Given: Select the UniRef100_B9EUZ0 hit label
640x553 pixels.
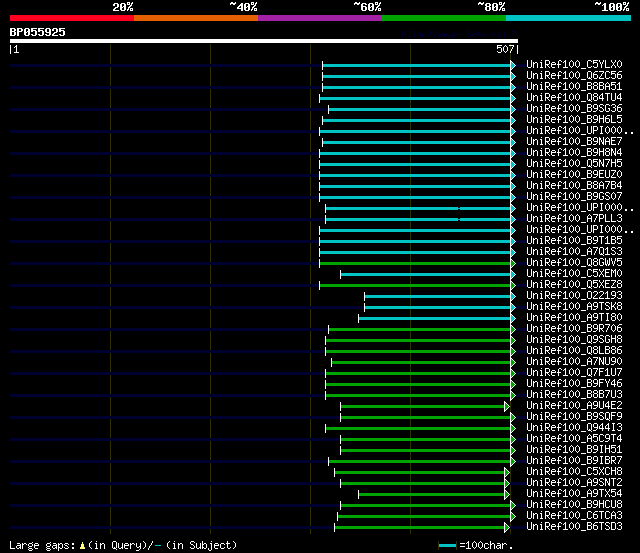Looking at the screenshot, I should tap(574, 175).
